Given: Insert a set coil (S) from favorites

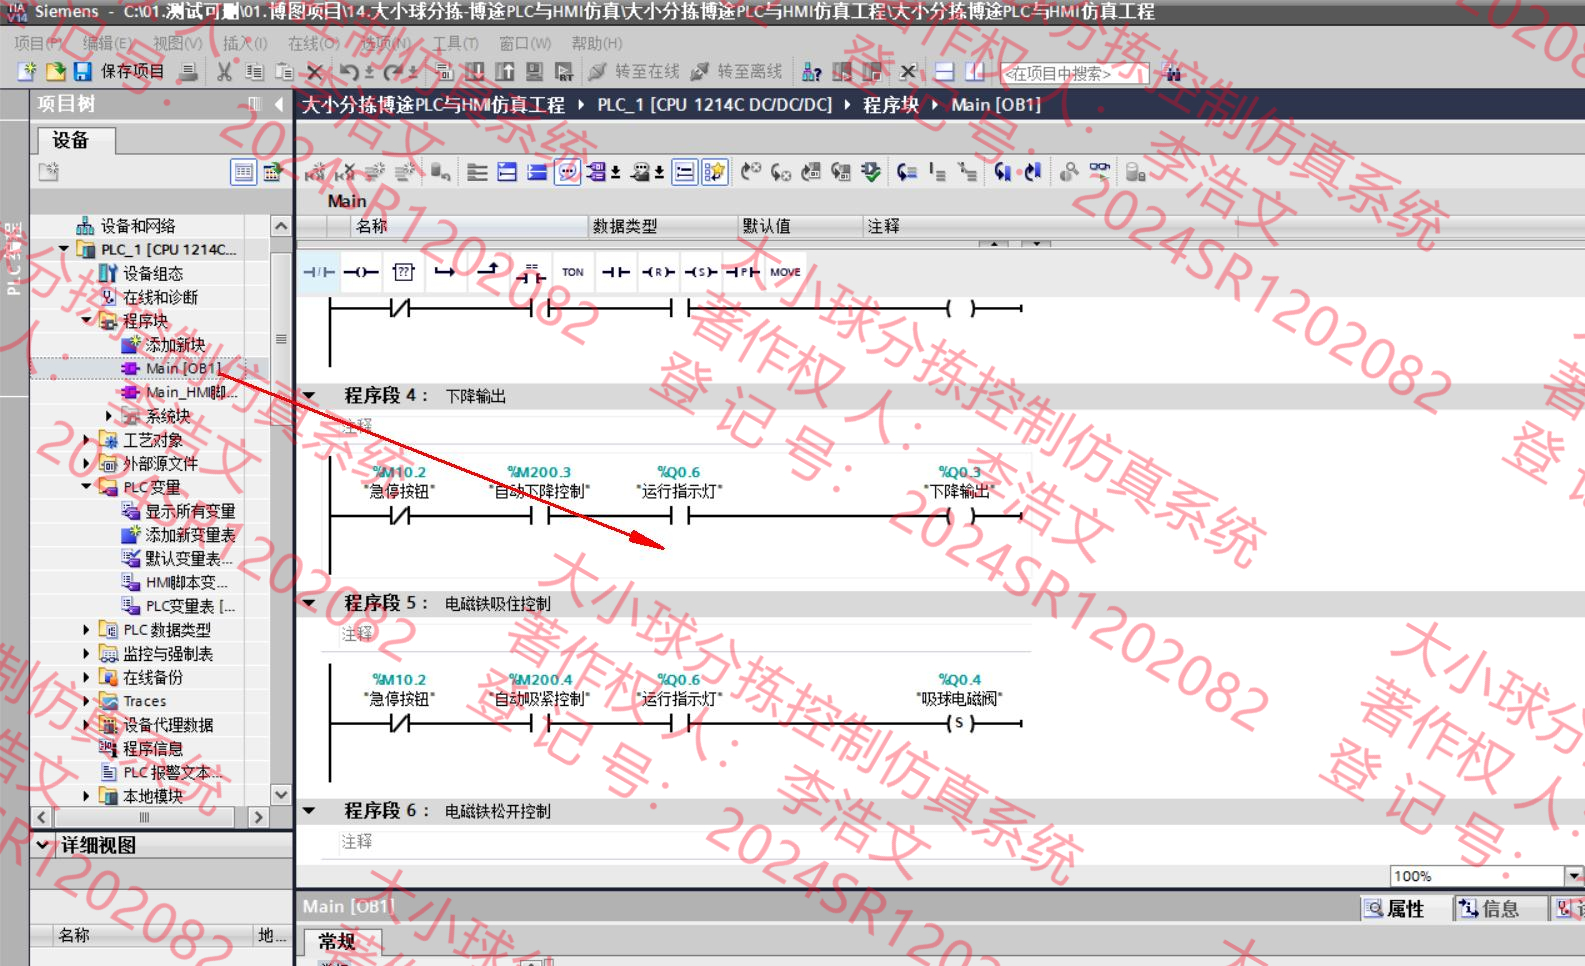Looking at the screenshot, I should (x=700, y=272).
